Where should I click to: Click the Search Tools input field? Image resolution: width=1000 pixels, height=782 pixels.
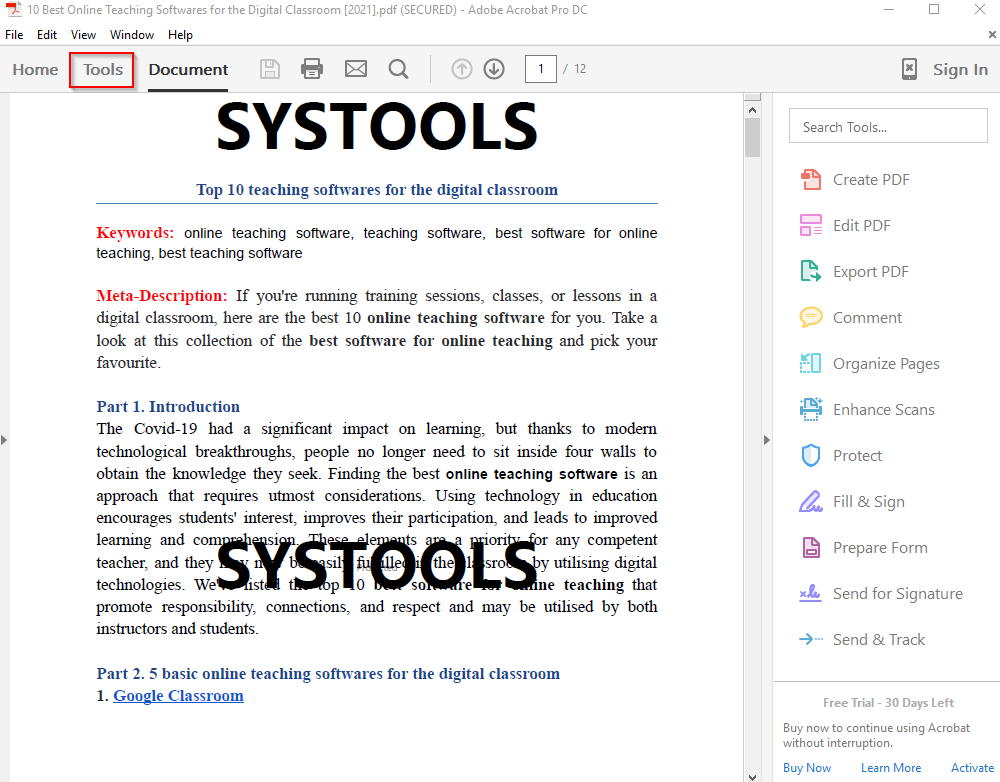coord(888,126)
